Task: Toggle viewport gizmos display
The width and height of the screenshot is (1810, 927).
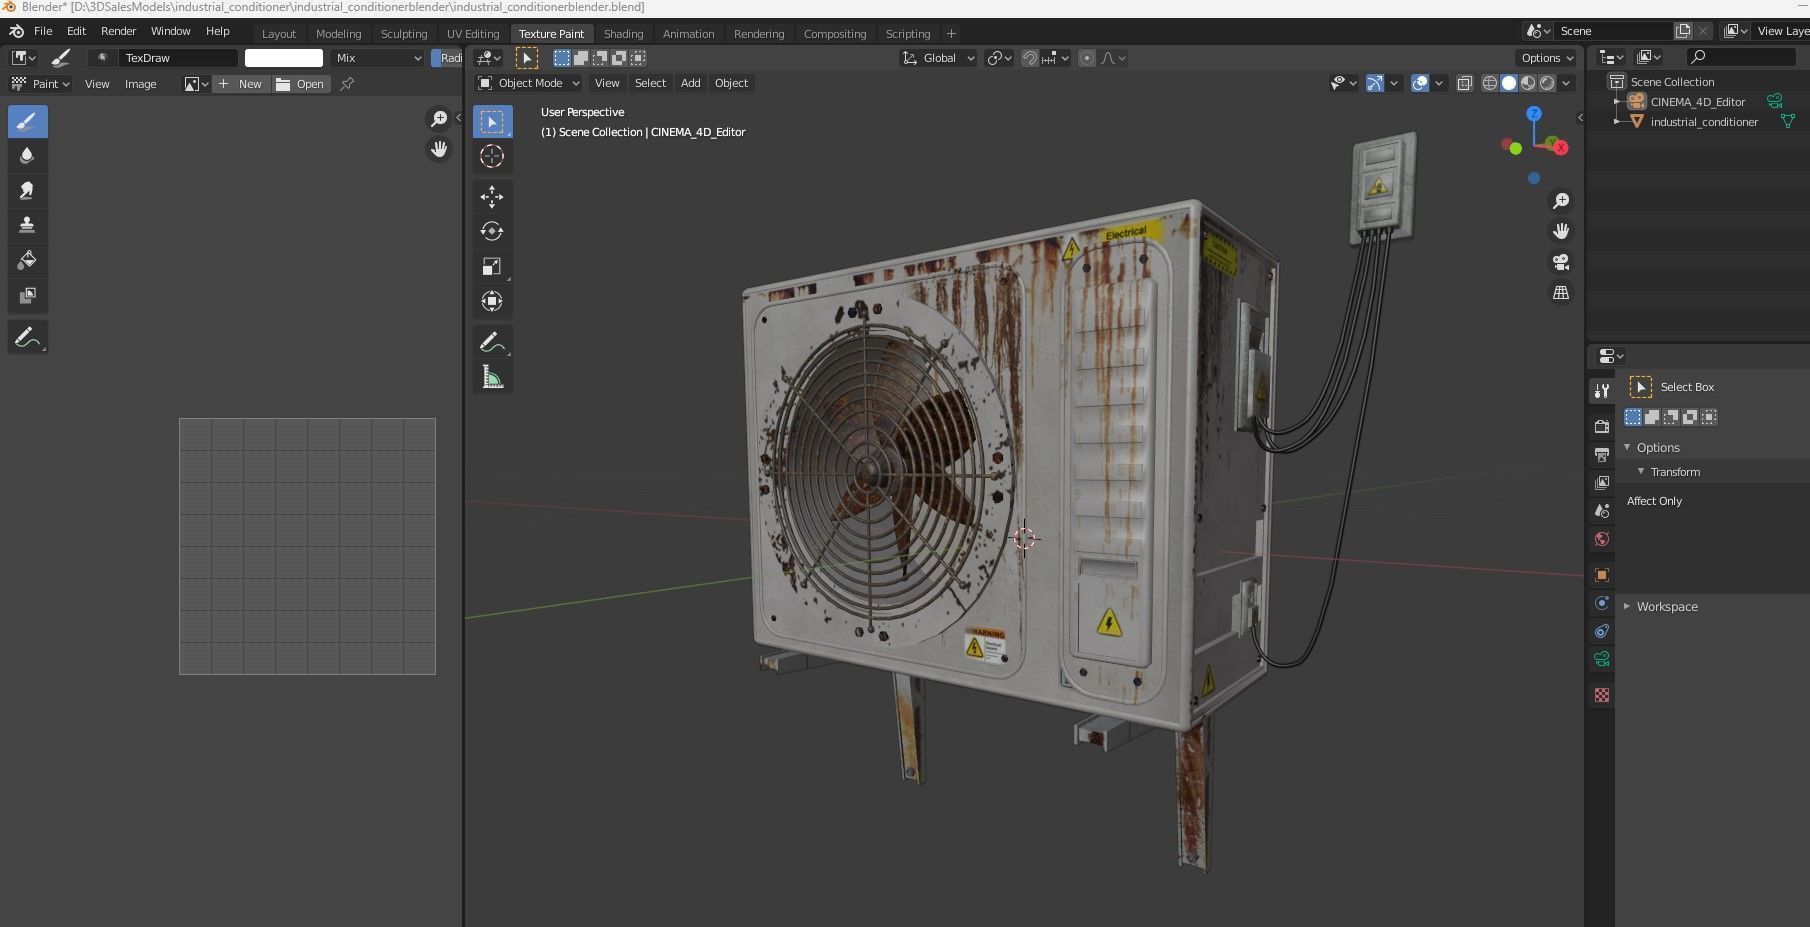Action: pyautogui.click(x=1375, y=83)
